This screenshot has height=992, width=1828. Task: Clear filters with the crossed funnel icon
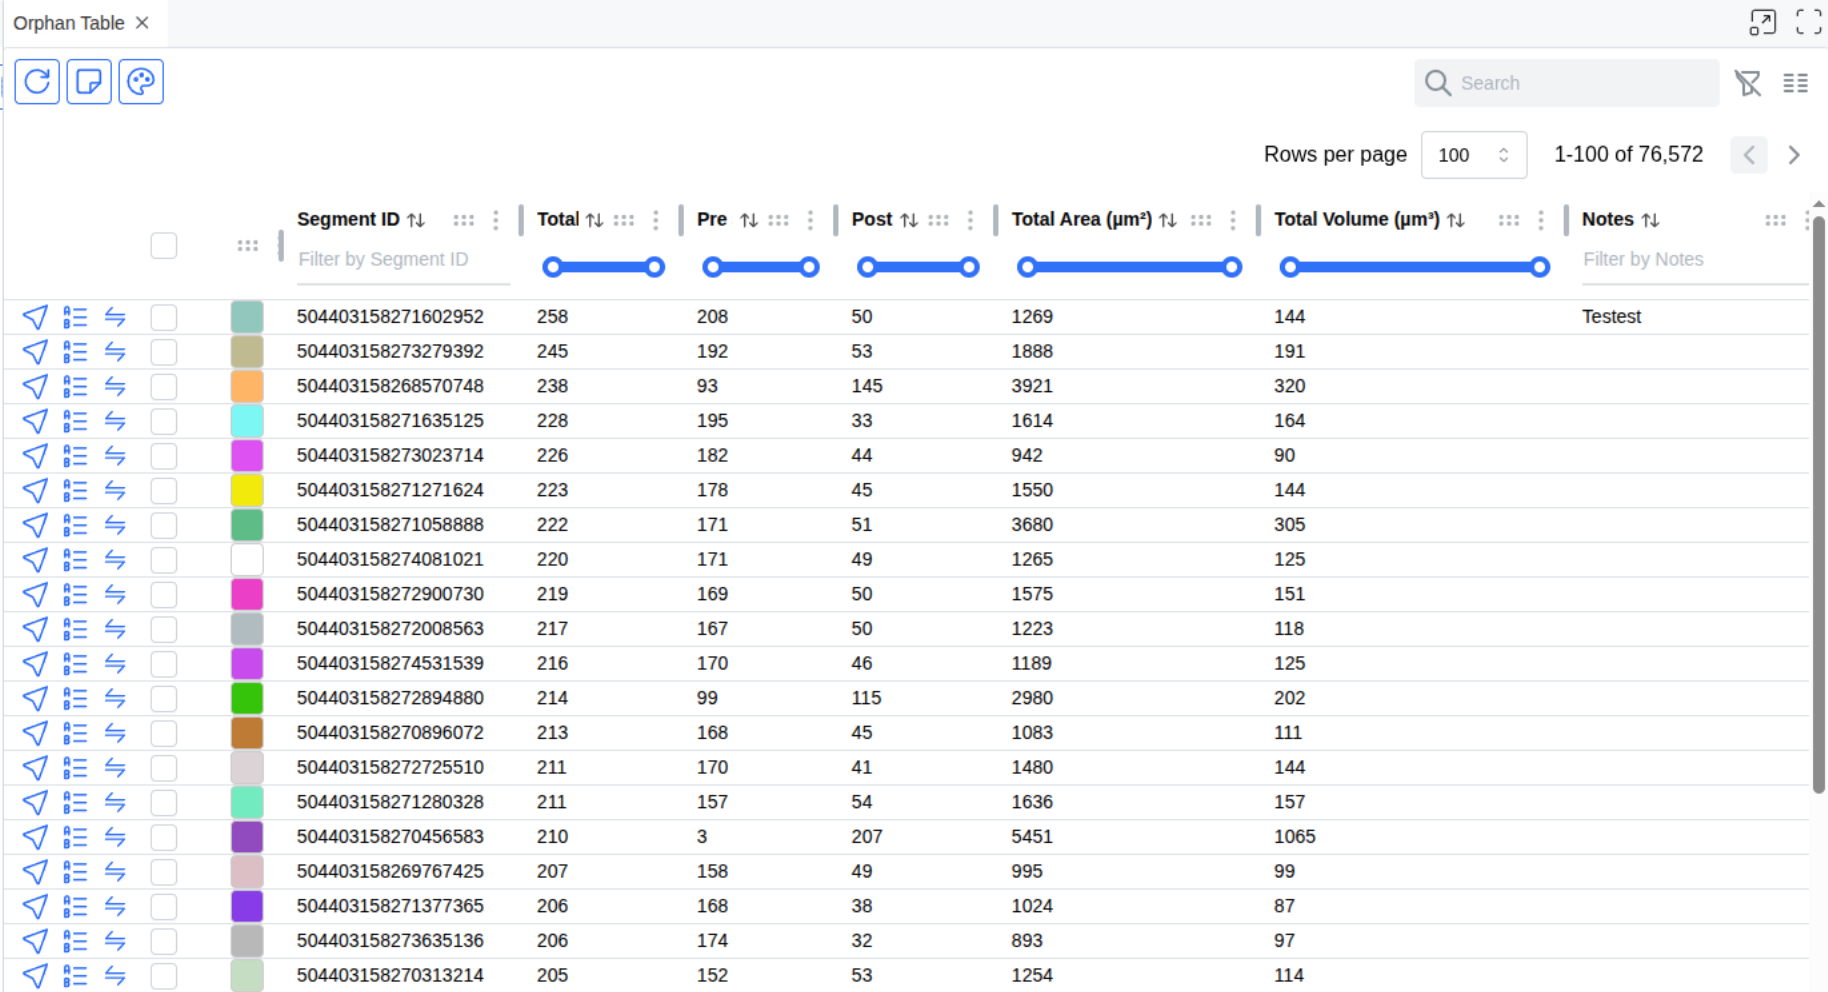pyautogui.click(x=1748, y=83)
